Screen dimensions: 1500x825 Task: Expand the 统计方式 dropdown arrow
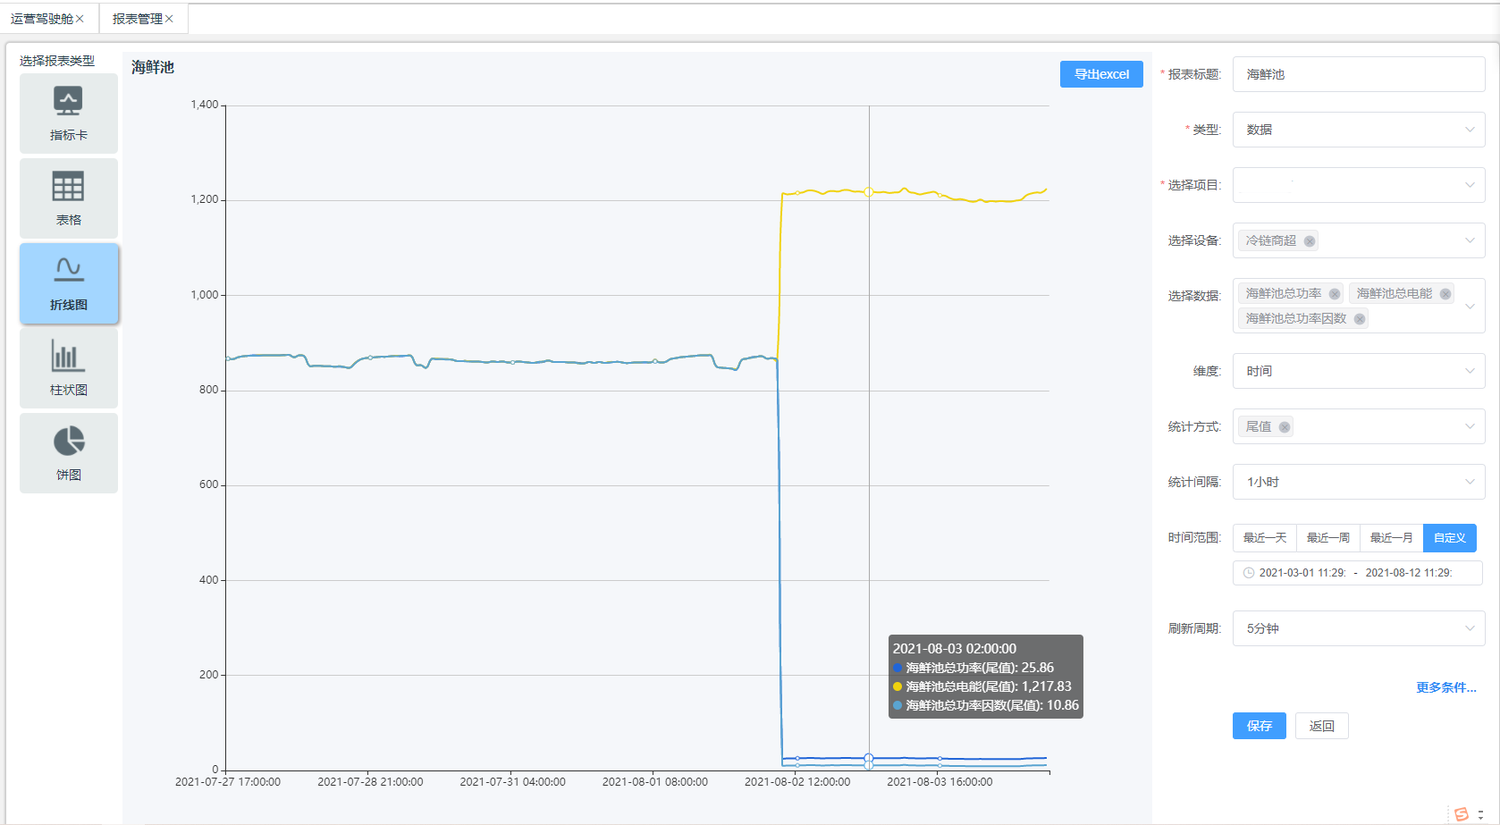pyautogui.click(x=1469, y=427)
